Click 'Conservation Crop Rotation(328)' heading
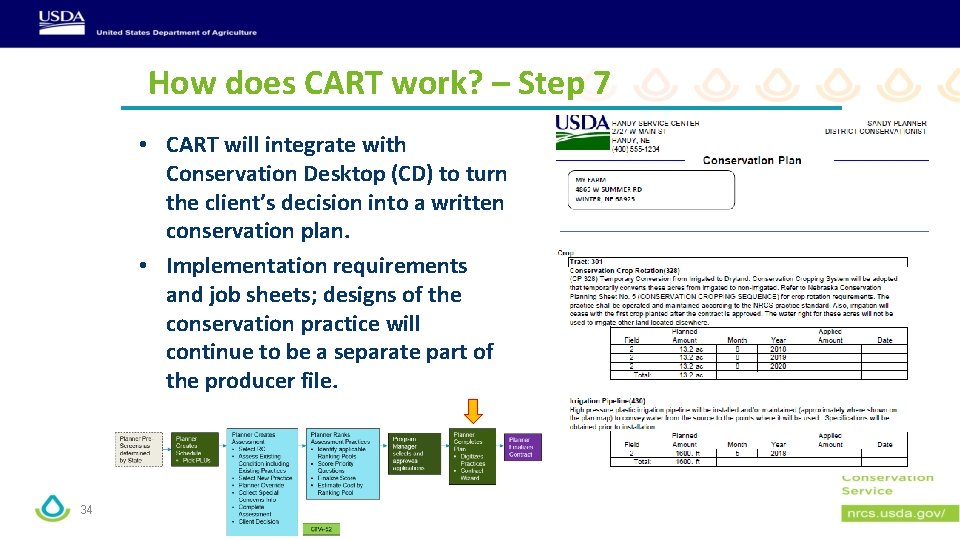Image resolution: width=960 pixels, height=540 pixels. [624, 270]
